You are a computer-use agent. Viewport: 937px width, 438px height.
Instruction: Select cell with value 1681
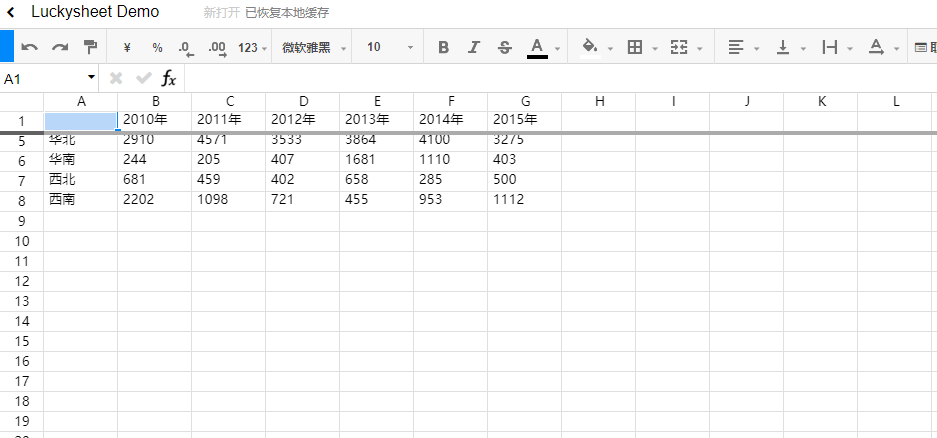pyautogui.click(x=376, y=161)
